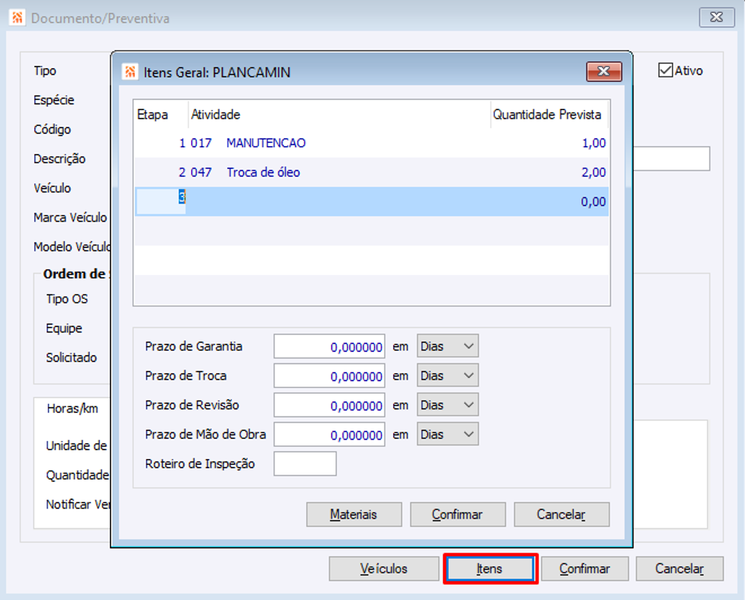
Task: Click Confirmar in the Documento/Preventiva window
Action: coord(585,569)
